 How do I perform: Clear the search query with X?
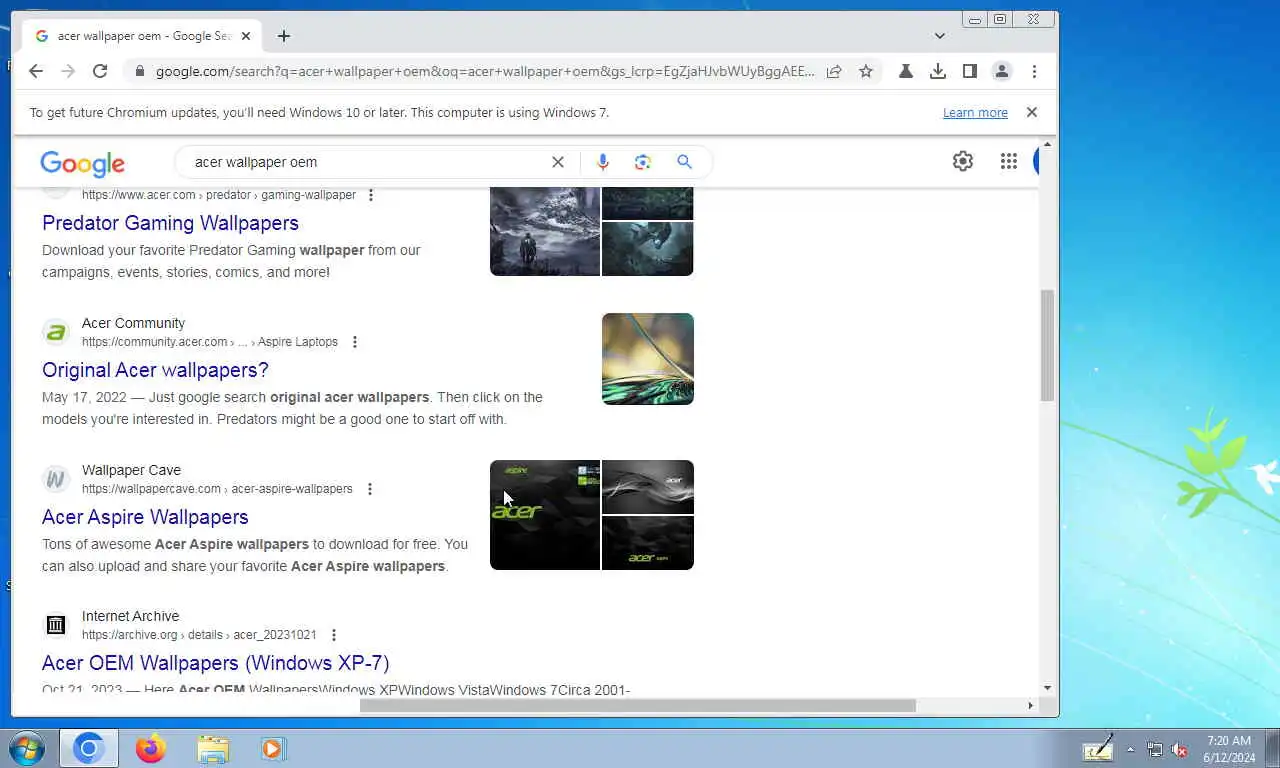pyautogui.click(x=558, y=162)
